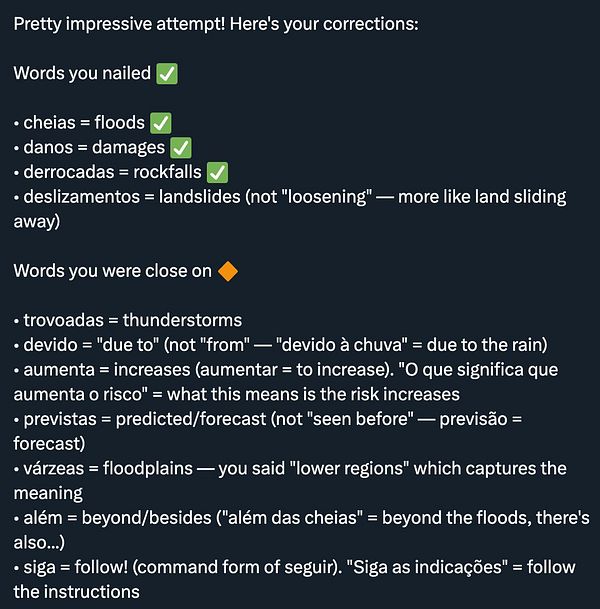Click the "Words you were close on" heading
Screen dimensions: 600x609
click(x=113, y=271)
